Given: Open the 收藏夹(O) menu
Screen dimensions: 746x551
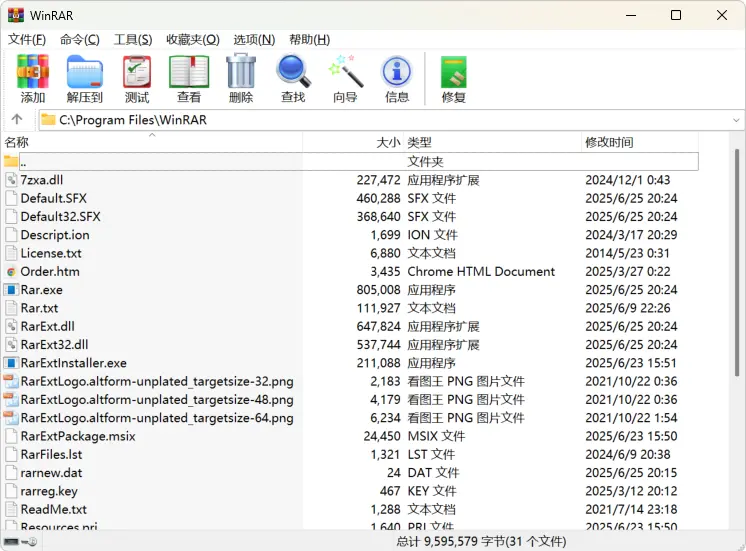Looking at the screenshot, I should (x=193, y=39).
